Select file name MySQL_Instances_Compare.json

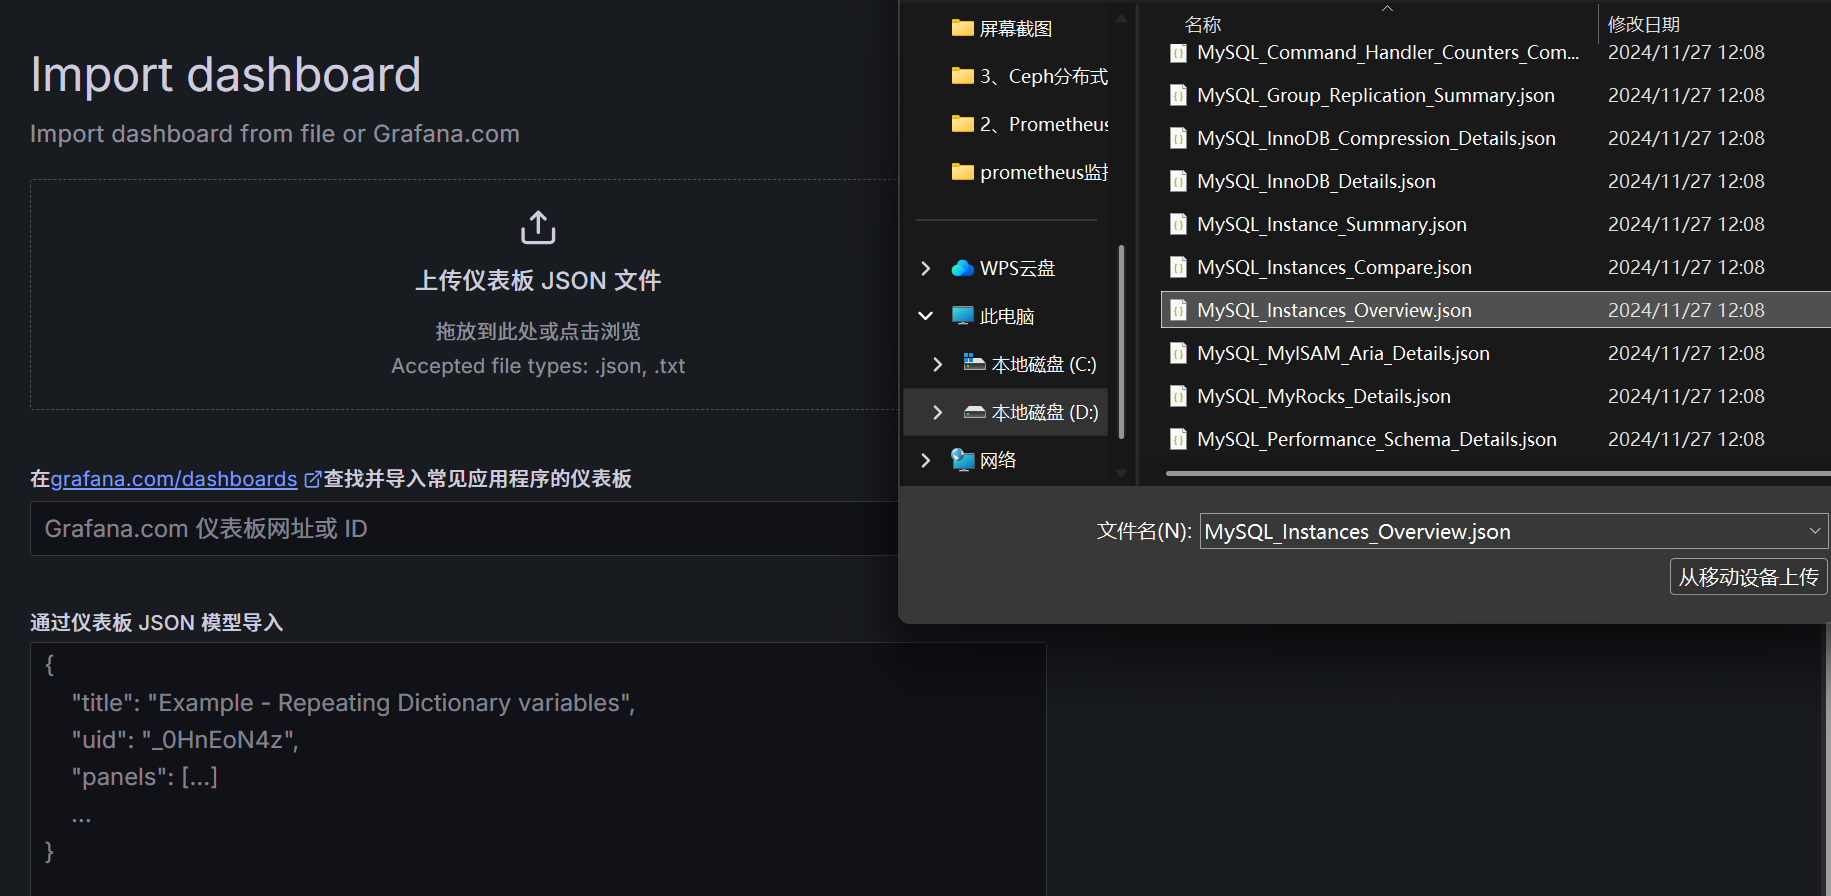pyautogui.click(x=1335, y=268)
